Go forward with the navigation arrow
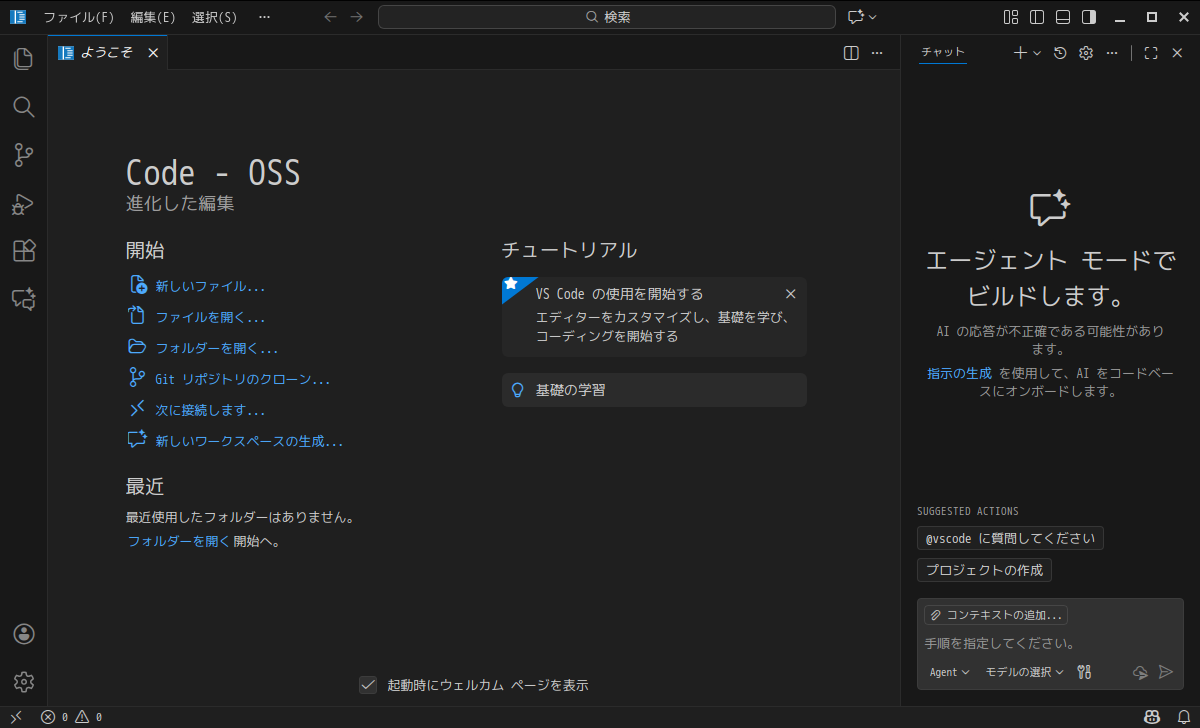 357,17
